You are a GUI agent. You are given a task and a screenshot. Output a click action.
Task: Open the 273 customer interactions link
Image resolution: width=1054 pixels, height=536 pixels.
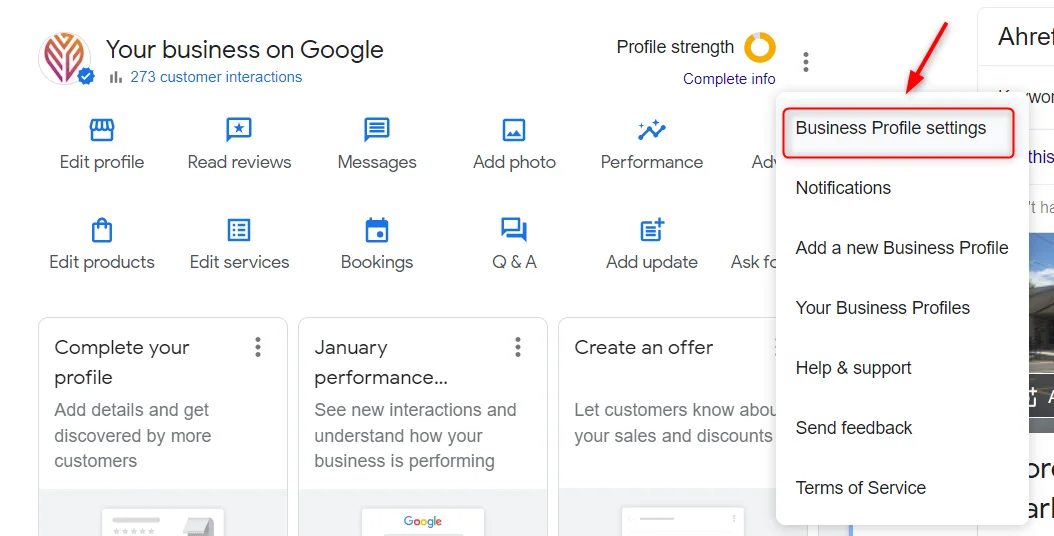[216, 77]
